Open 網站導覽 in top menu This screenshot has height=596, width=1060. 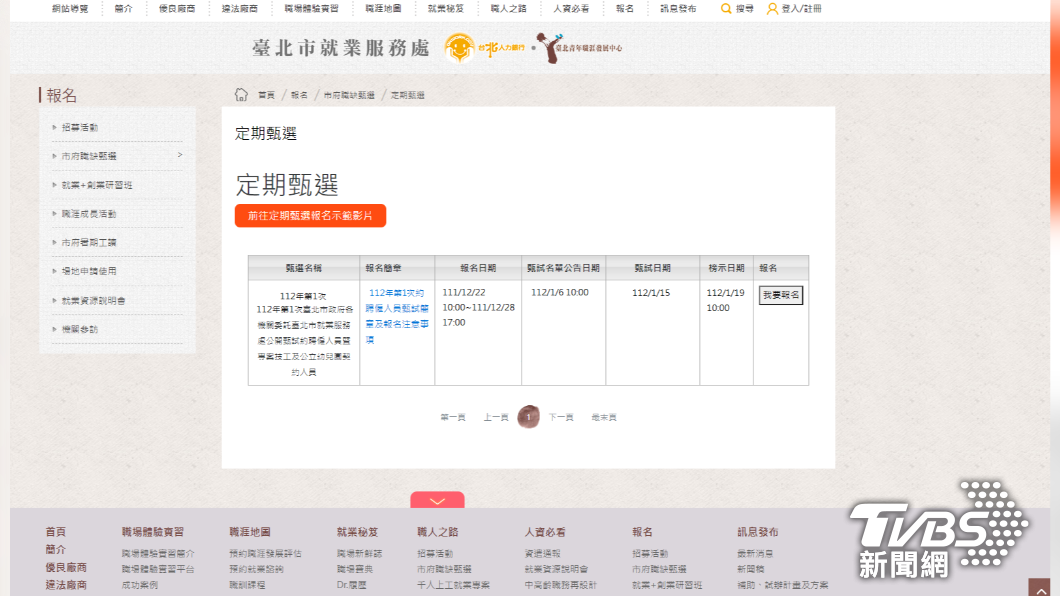70,9
